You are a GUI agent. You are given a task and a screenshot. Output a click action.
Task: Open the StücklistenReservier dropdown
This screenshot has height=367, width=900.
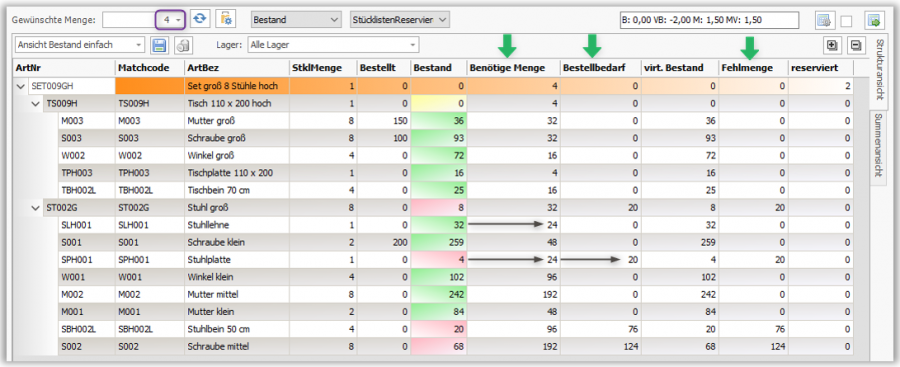click(x=399, y=20)
